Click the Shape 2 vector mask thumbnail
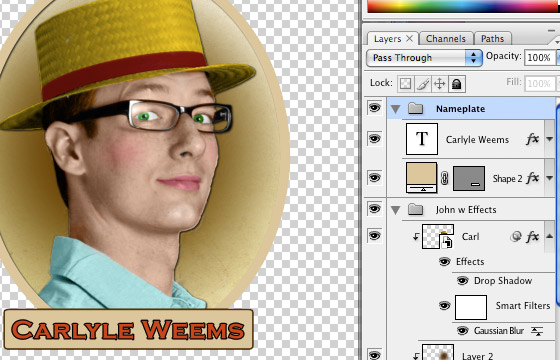The image size is (560, 360). click(x=469, y=178)
